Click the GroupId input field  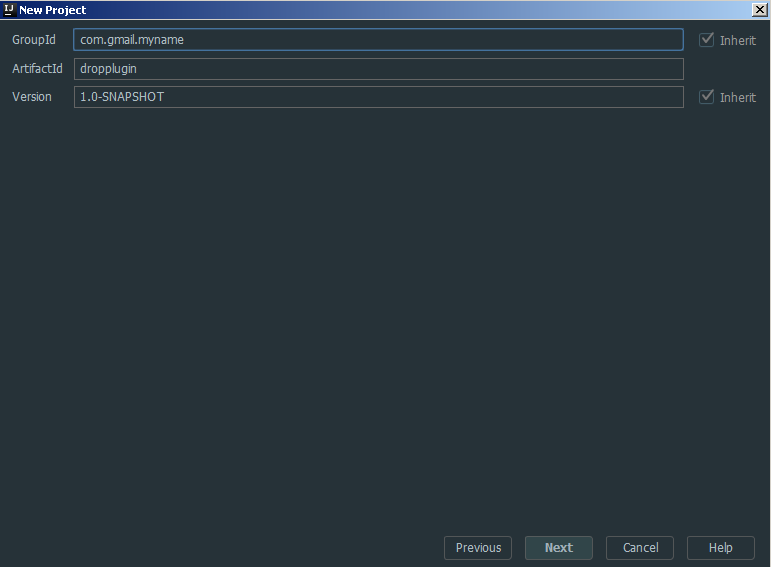[x=378, y=40]
